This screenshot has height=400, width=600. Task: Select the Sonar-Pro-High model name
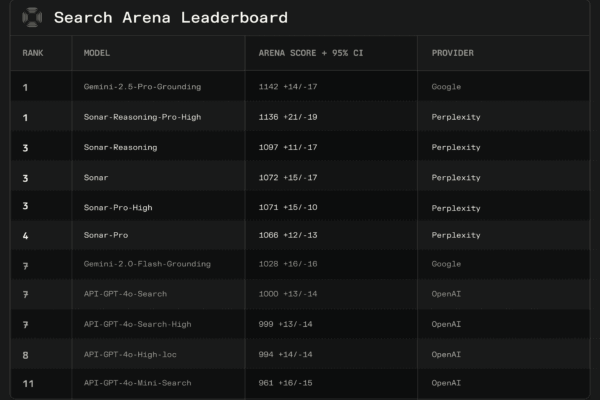pyautogui.click(x=118, y=207)
